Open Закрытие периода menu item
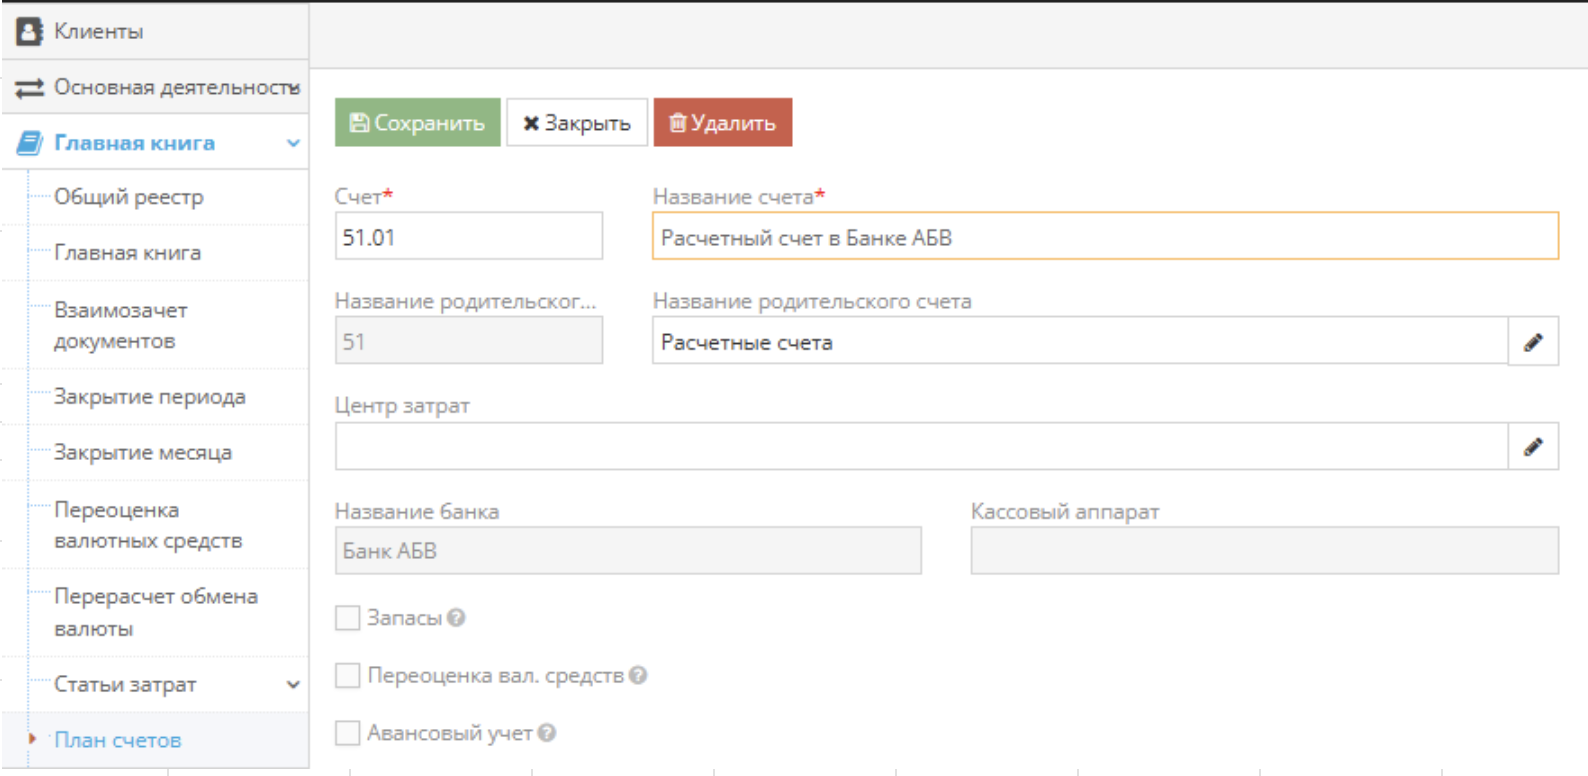 (x=149, y=397)
